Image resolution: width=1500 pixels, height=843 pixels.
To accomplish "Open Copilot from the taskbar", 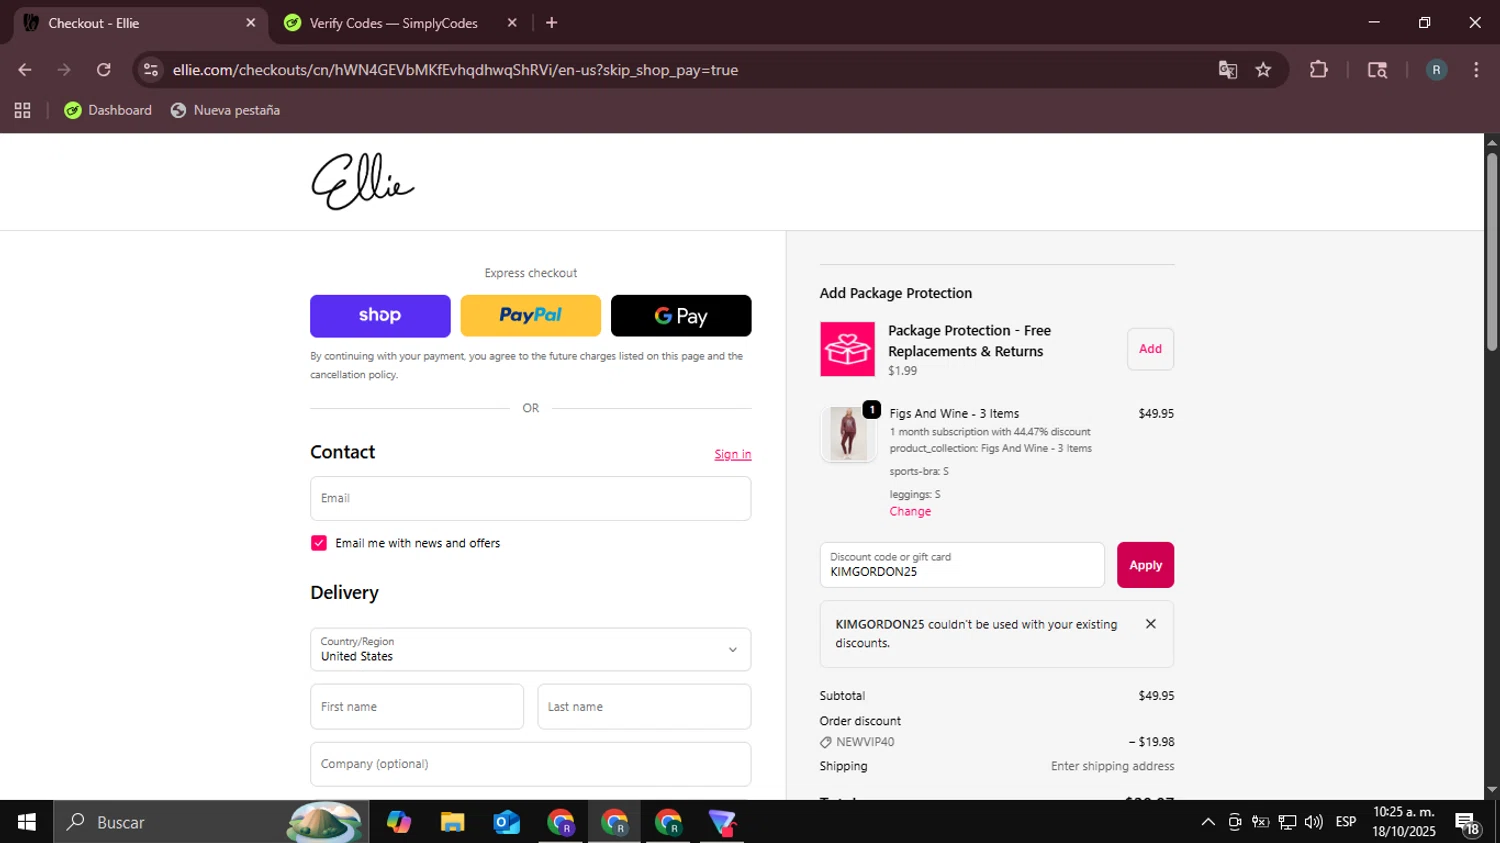I will tap(399, 822).
